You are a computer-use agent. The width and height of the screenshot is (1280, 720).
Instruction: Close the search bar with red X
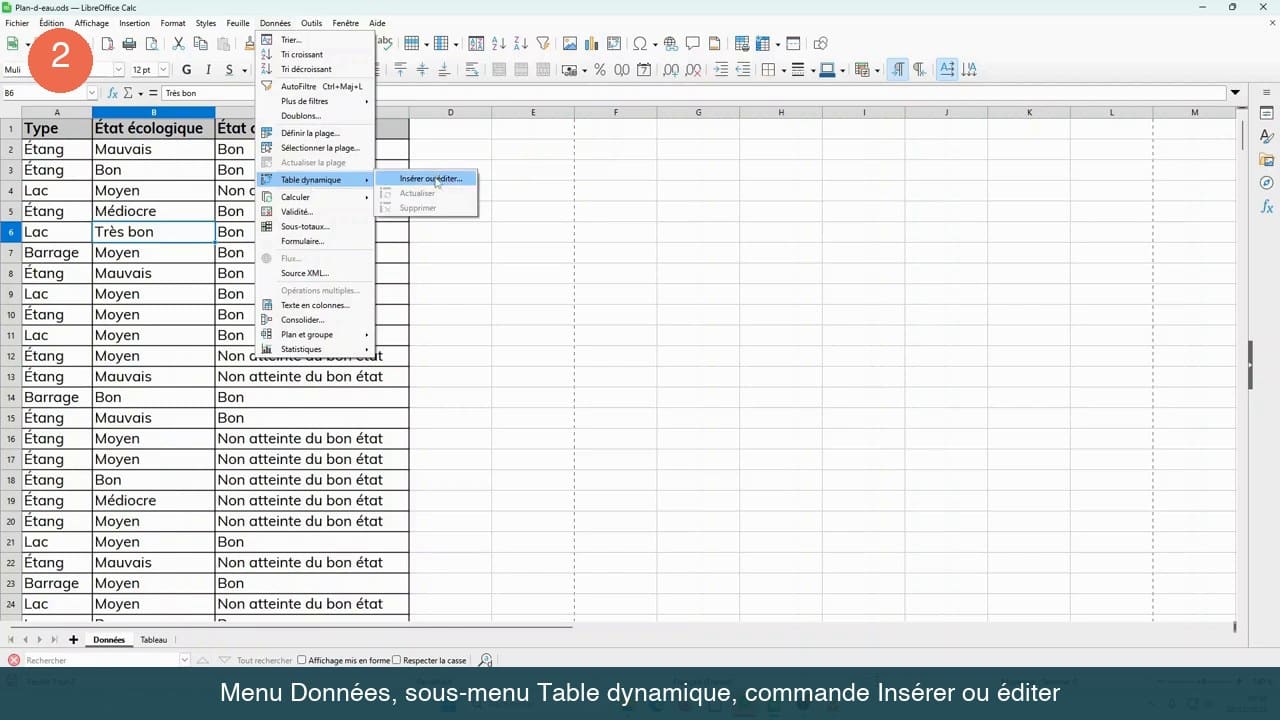pyautogui.click(x=13, y=660)
